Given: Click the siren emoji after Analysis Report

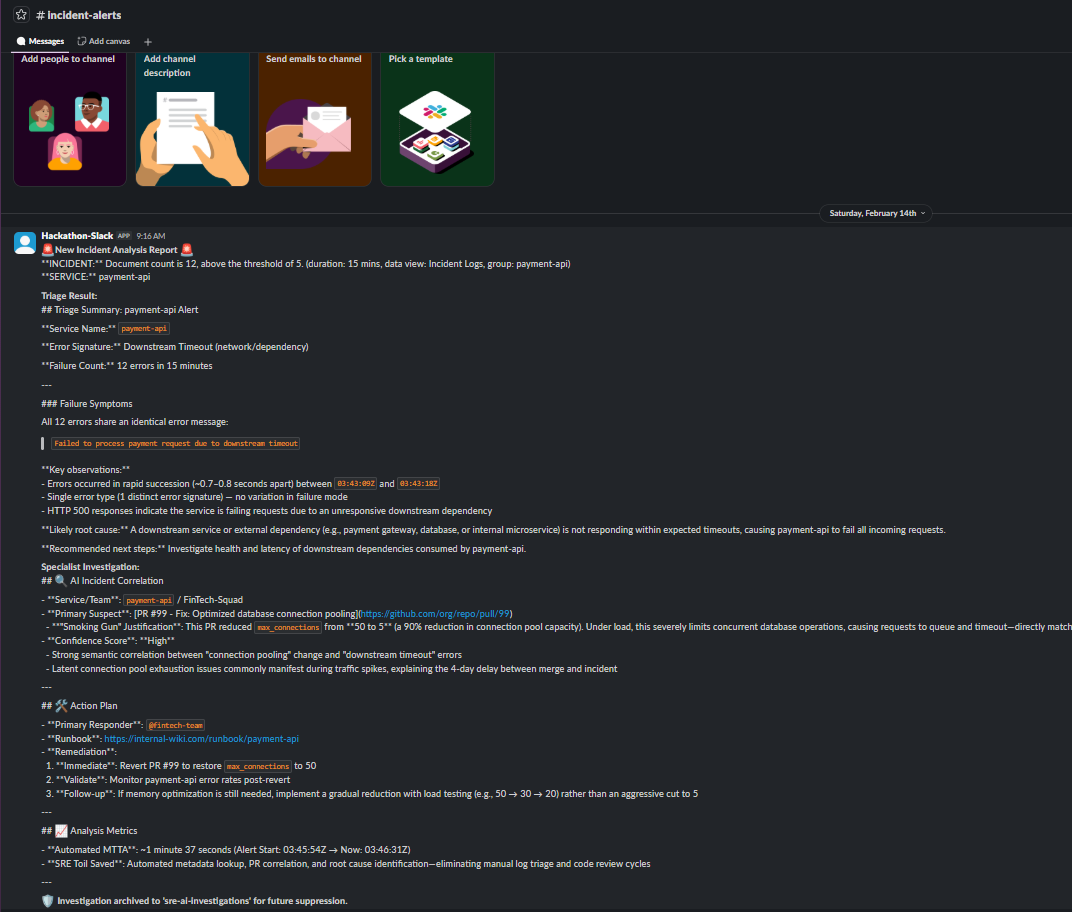Looking at the screenshot, I should click(x=187, y=250).
